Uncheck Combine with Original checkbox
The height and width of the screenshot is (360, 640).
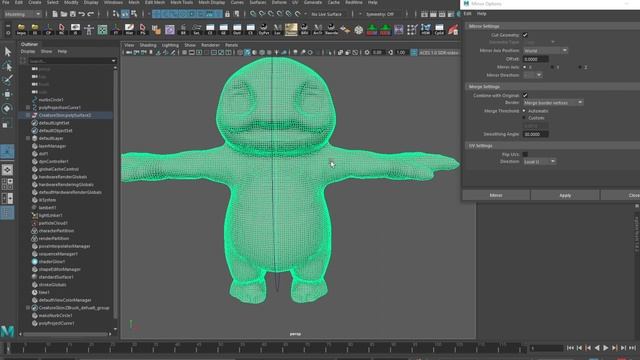click(525, 95)
